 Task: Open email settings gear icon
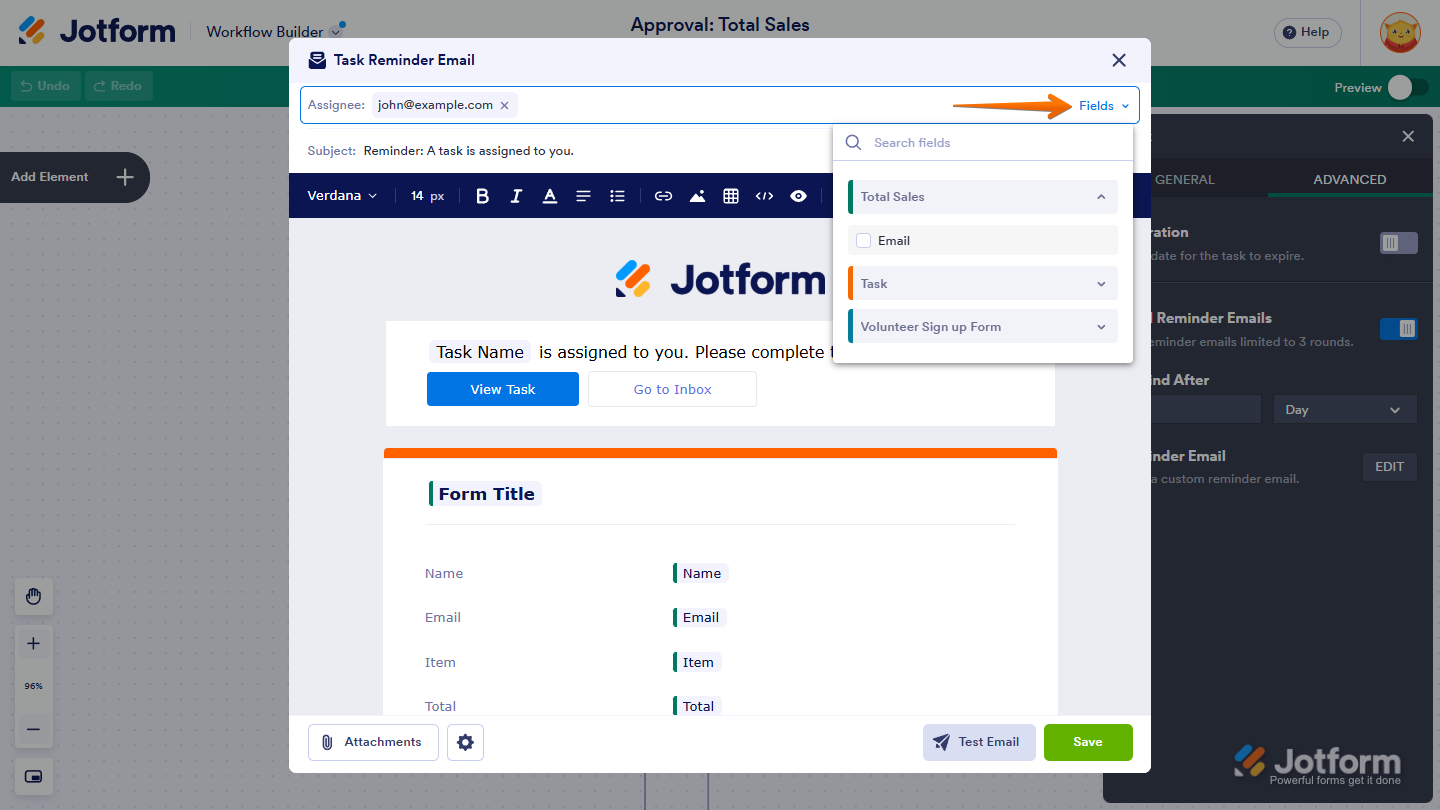465,742
